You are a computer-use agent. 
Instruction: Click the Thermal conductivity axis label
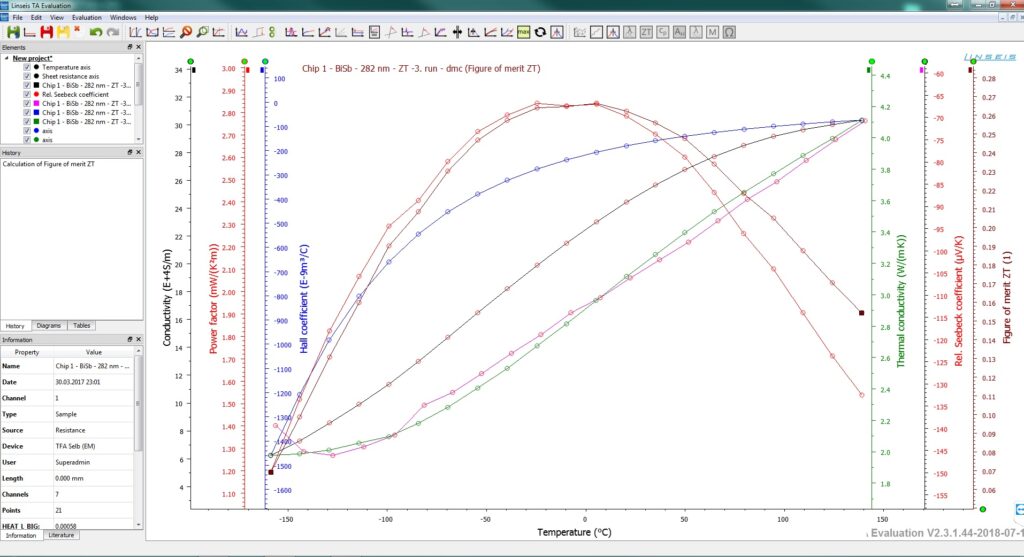click(901, 301)
